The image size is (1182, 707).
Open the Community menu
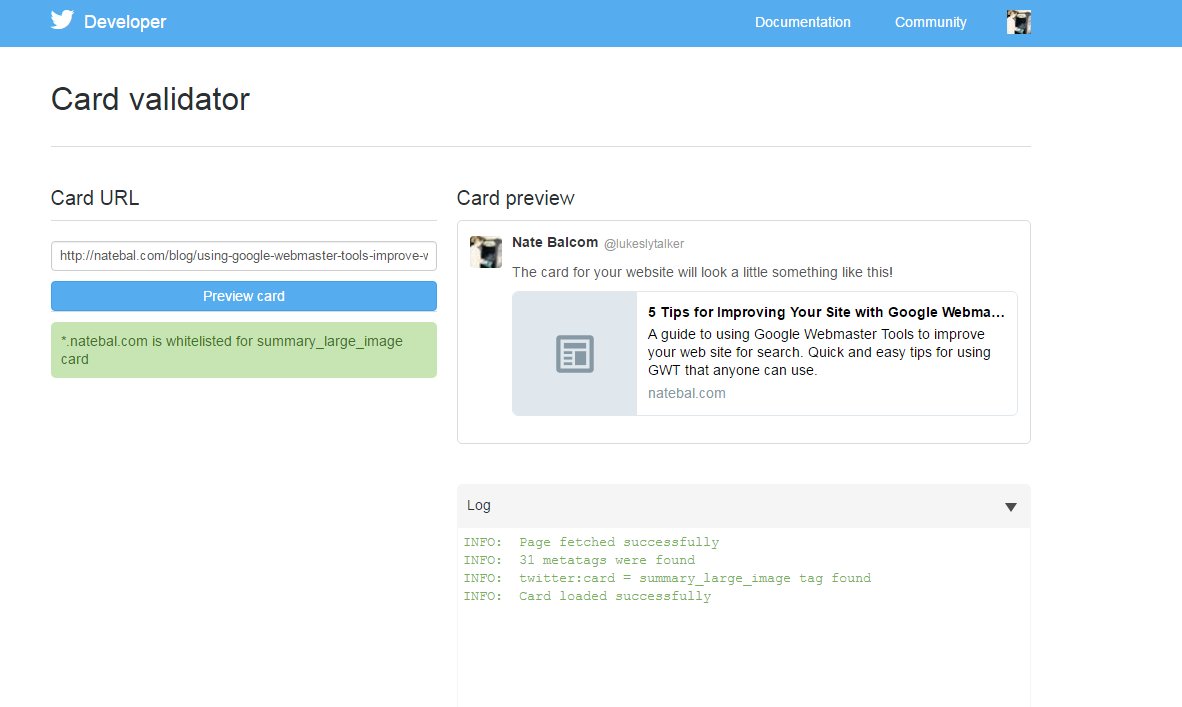point(930,23)
